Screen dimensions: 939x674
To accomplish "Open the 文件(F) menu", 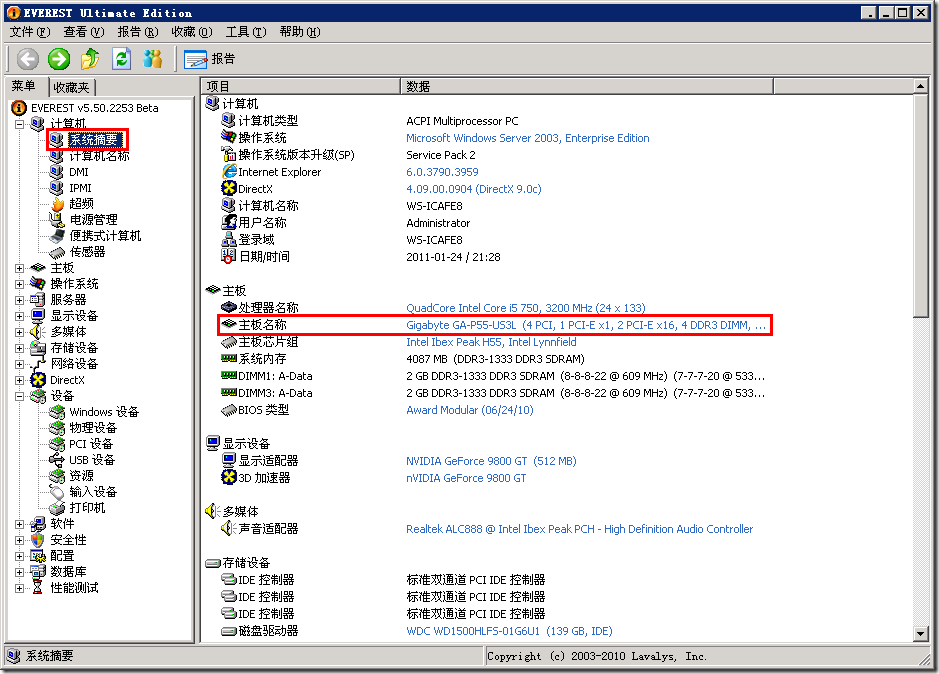I will pyautogui.click(x=30, y=32).
